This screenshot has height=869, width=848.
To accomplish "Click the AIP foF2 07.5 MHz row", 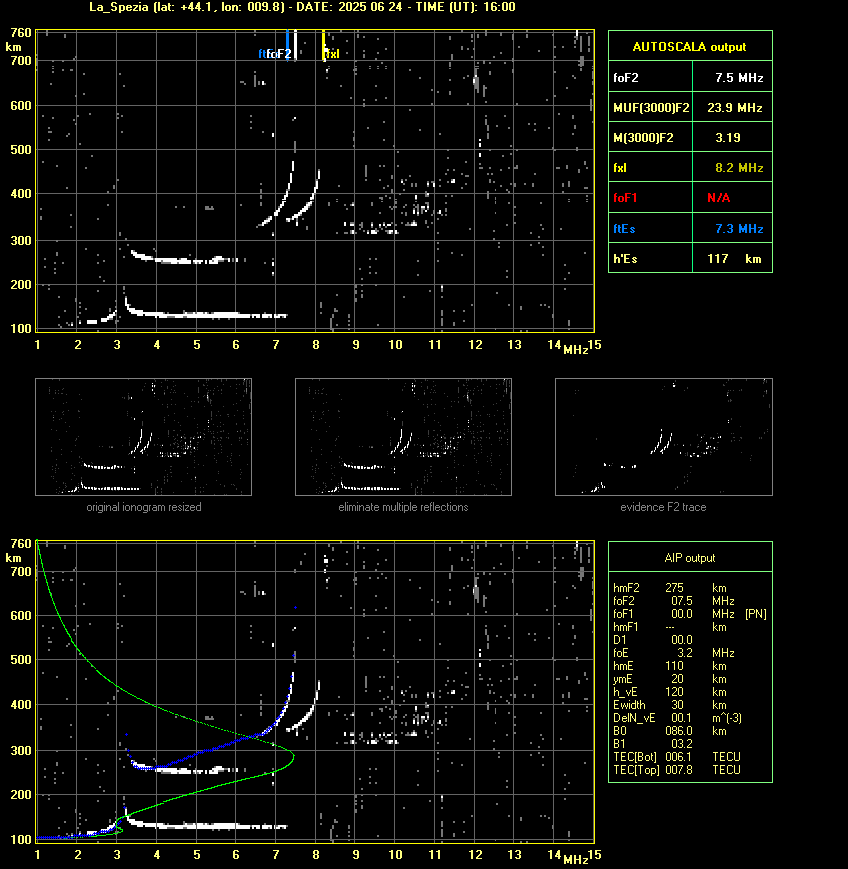I will pyautogui.click(x=673, y=601).
